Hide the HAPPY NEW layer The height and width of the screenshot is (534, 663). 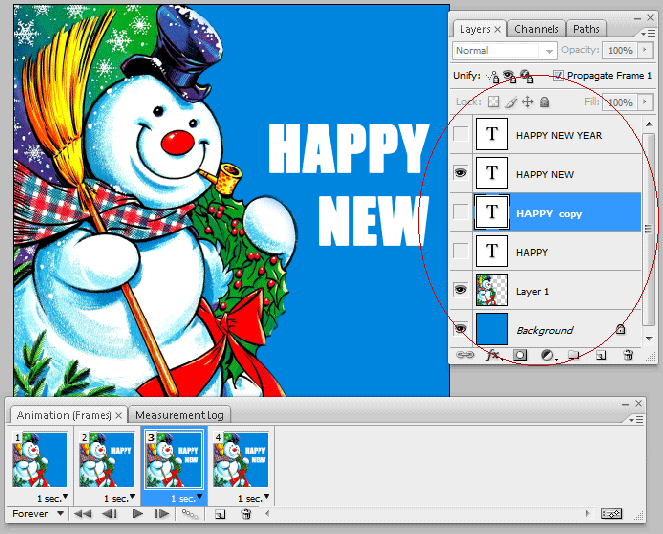[460, 173]
